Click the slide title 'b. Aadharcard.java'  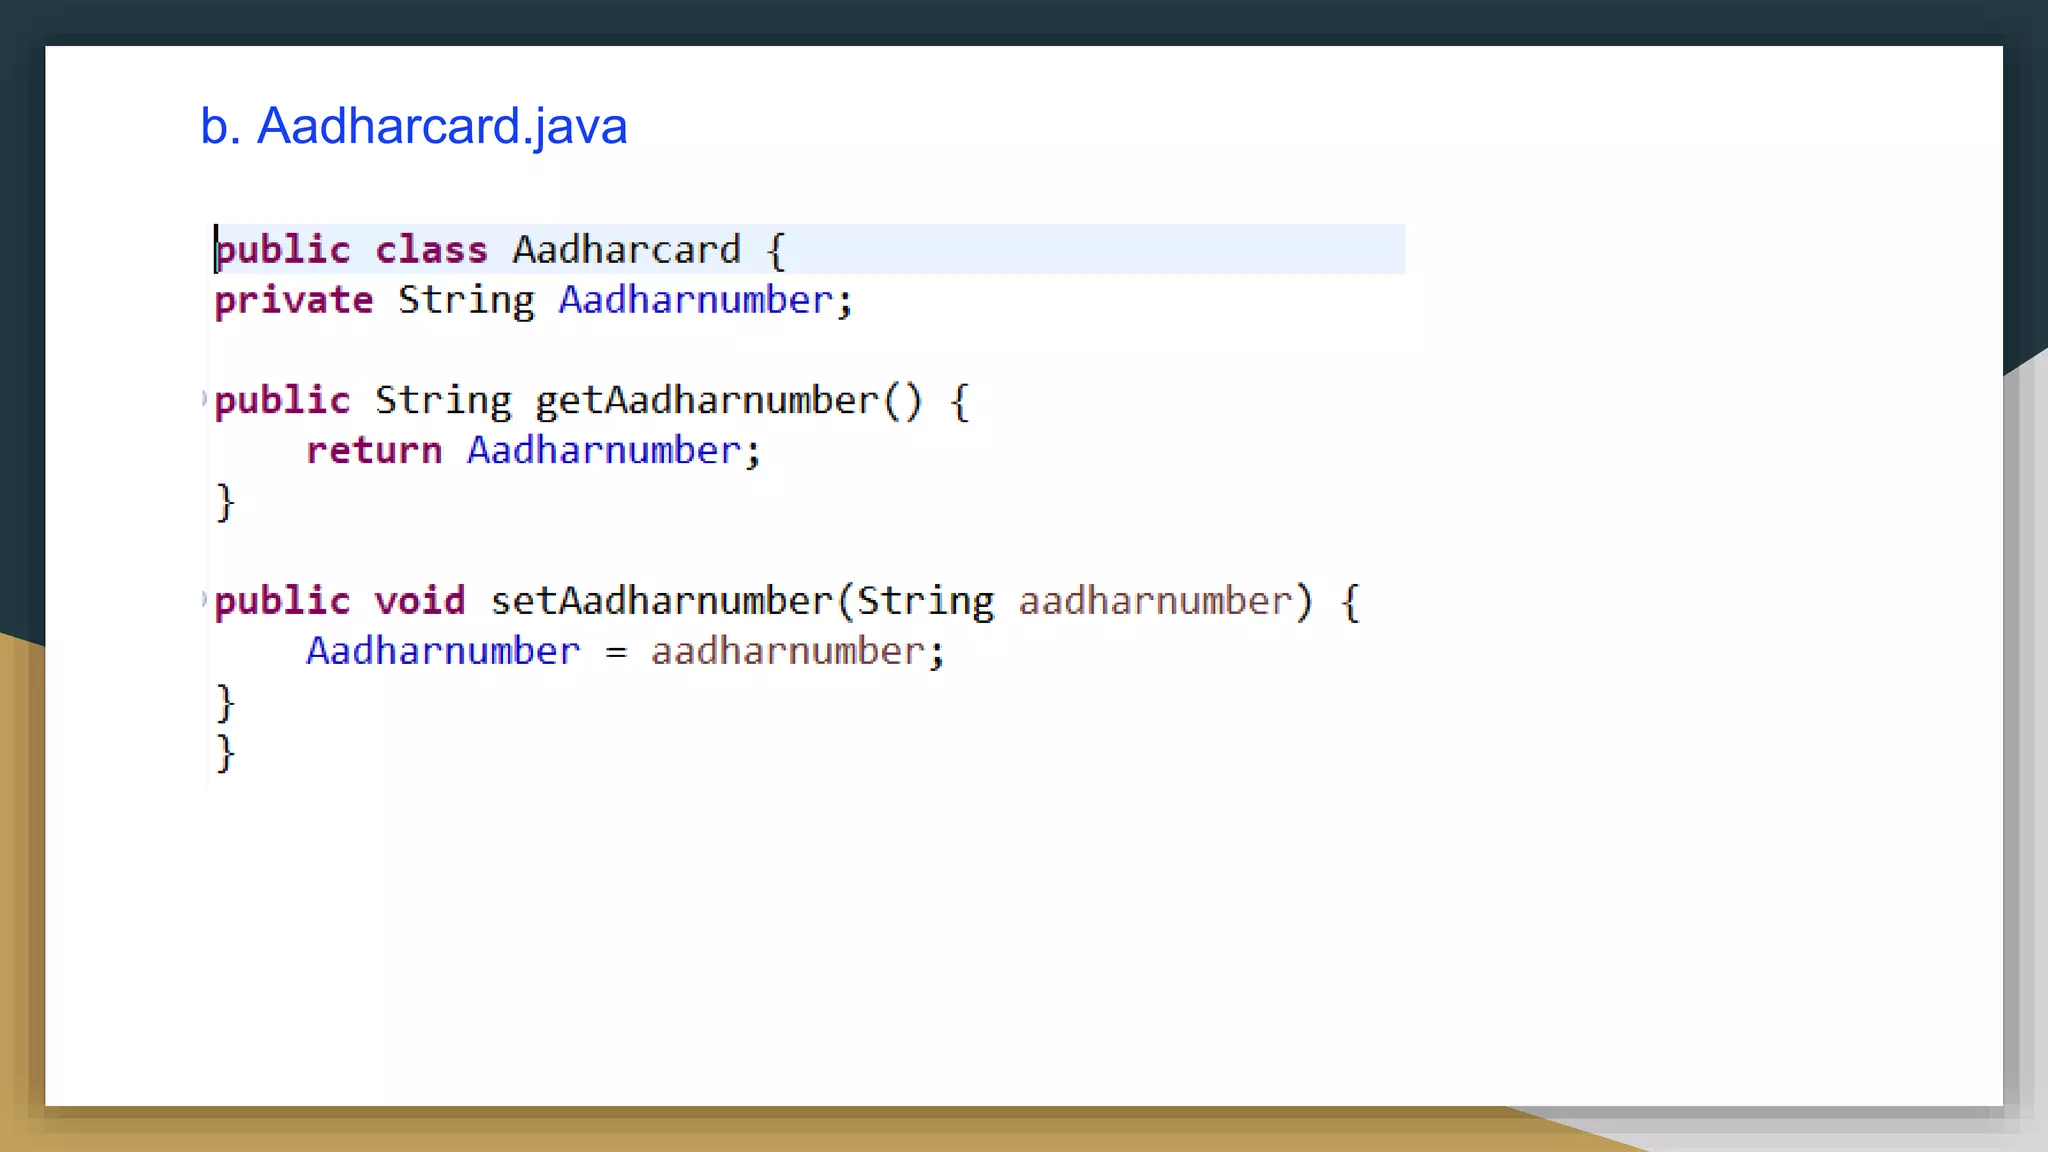coord(413,127)
